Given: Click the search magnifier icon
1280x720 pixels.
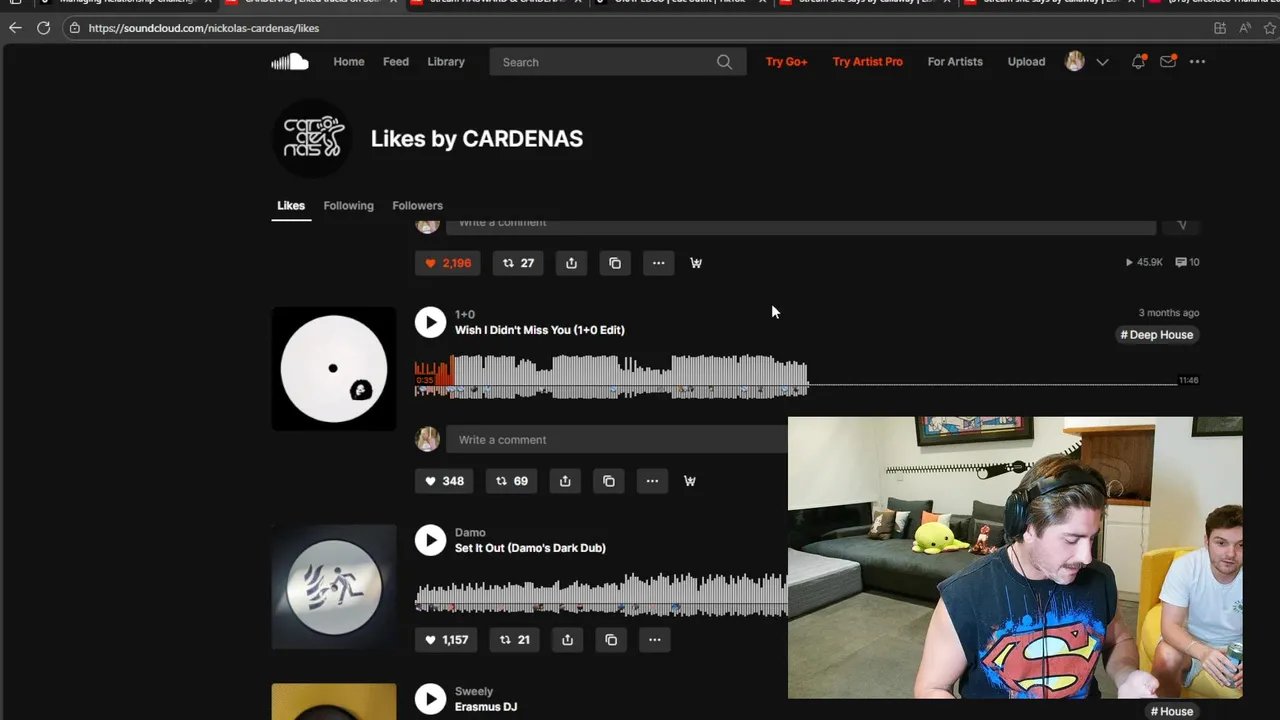Looking at the screenshot, I should coord(724,62).
